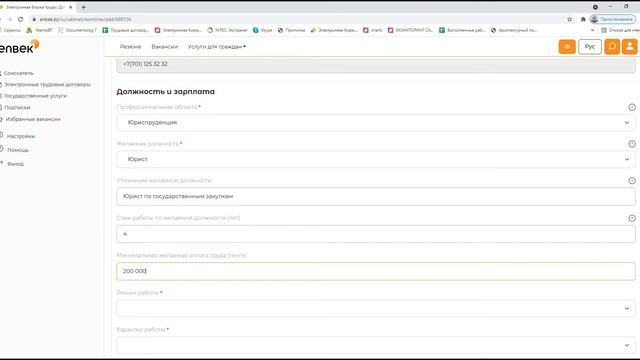Open Электронные трудовые договоры in sidebar
Screen dimensions: 640x360
tap(47, 84)
